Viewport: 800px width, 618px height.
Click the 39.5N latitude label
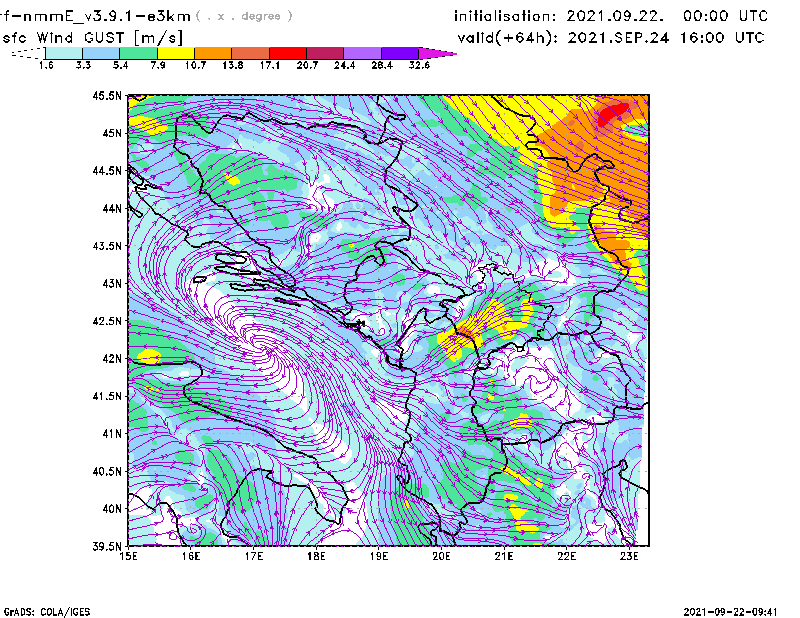[107, 547]
